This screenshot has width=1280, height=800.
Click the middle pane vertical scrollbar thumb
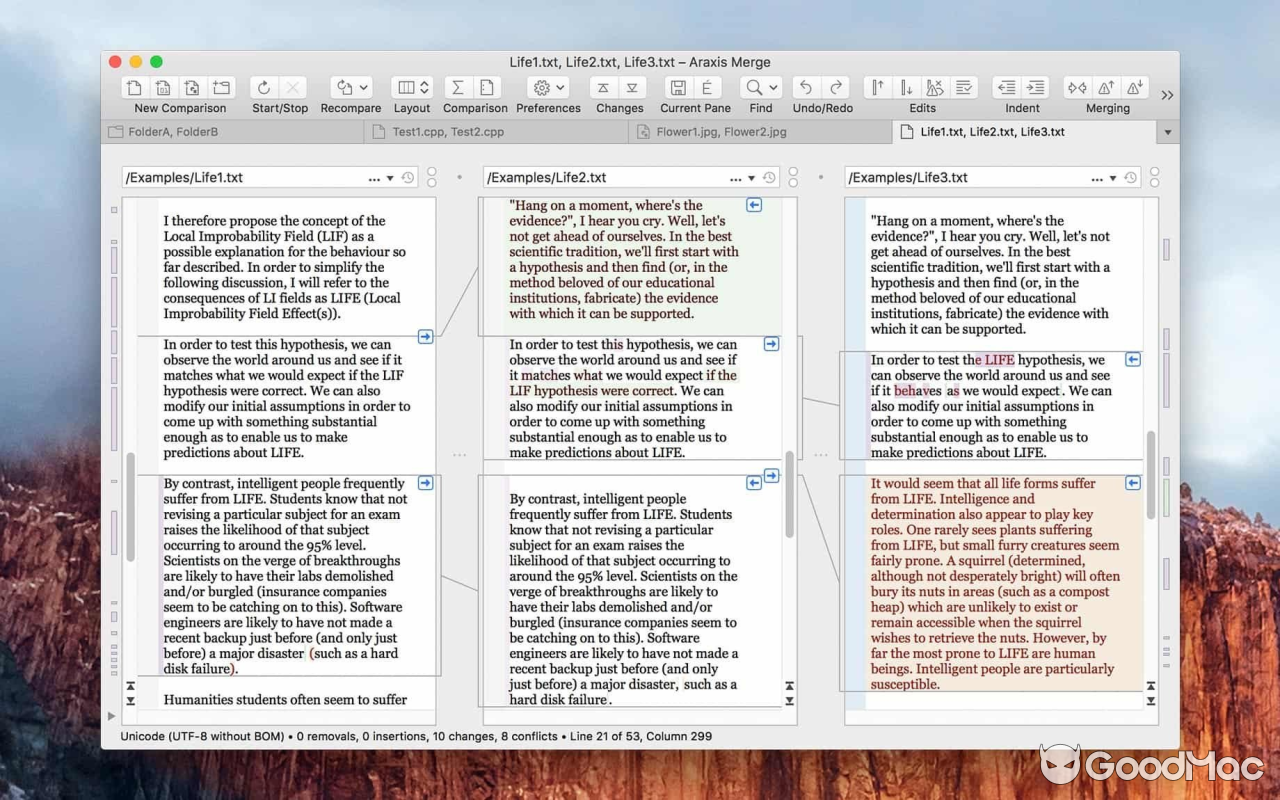(790, 492)
